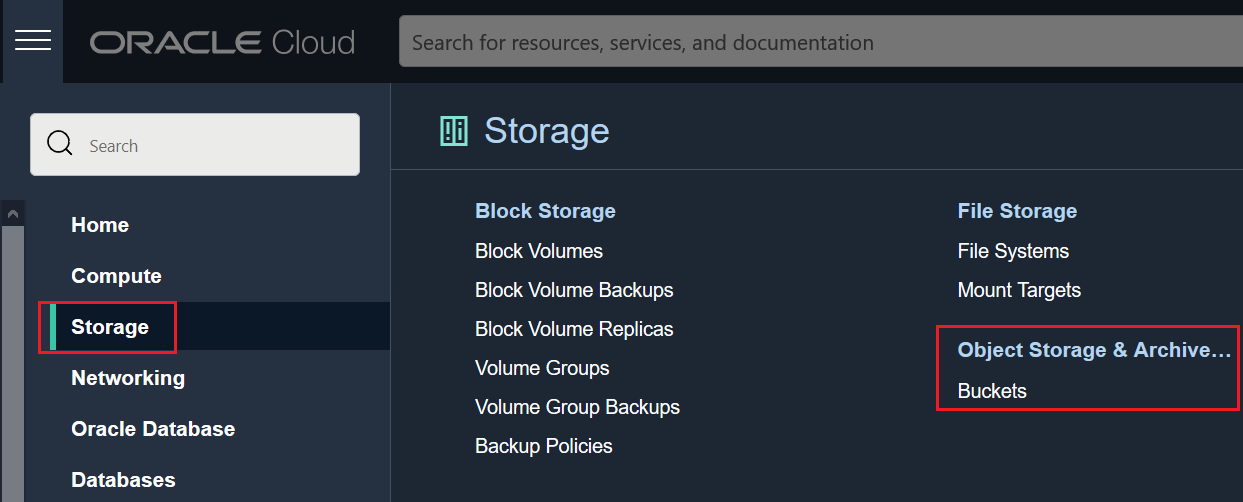This screenshot has height=502, width=1243.
Task: Select Compute in the navigation menu
Action: click(x=116, y=276)
